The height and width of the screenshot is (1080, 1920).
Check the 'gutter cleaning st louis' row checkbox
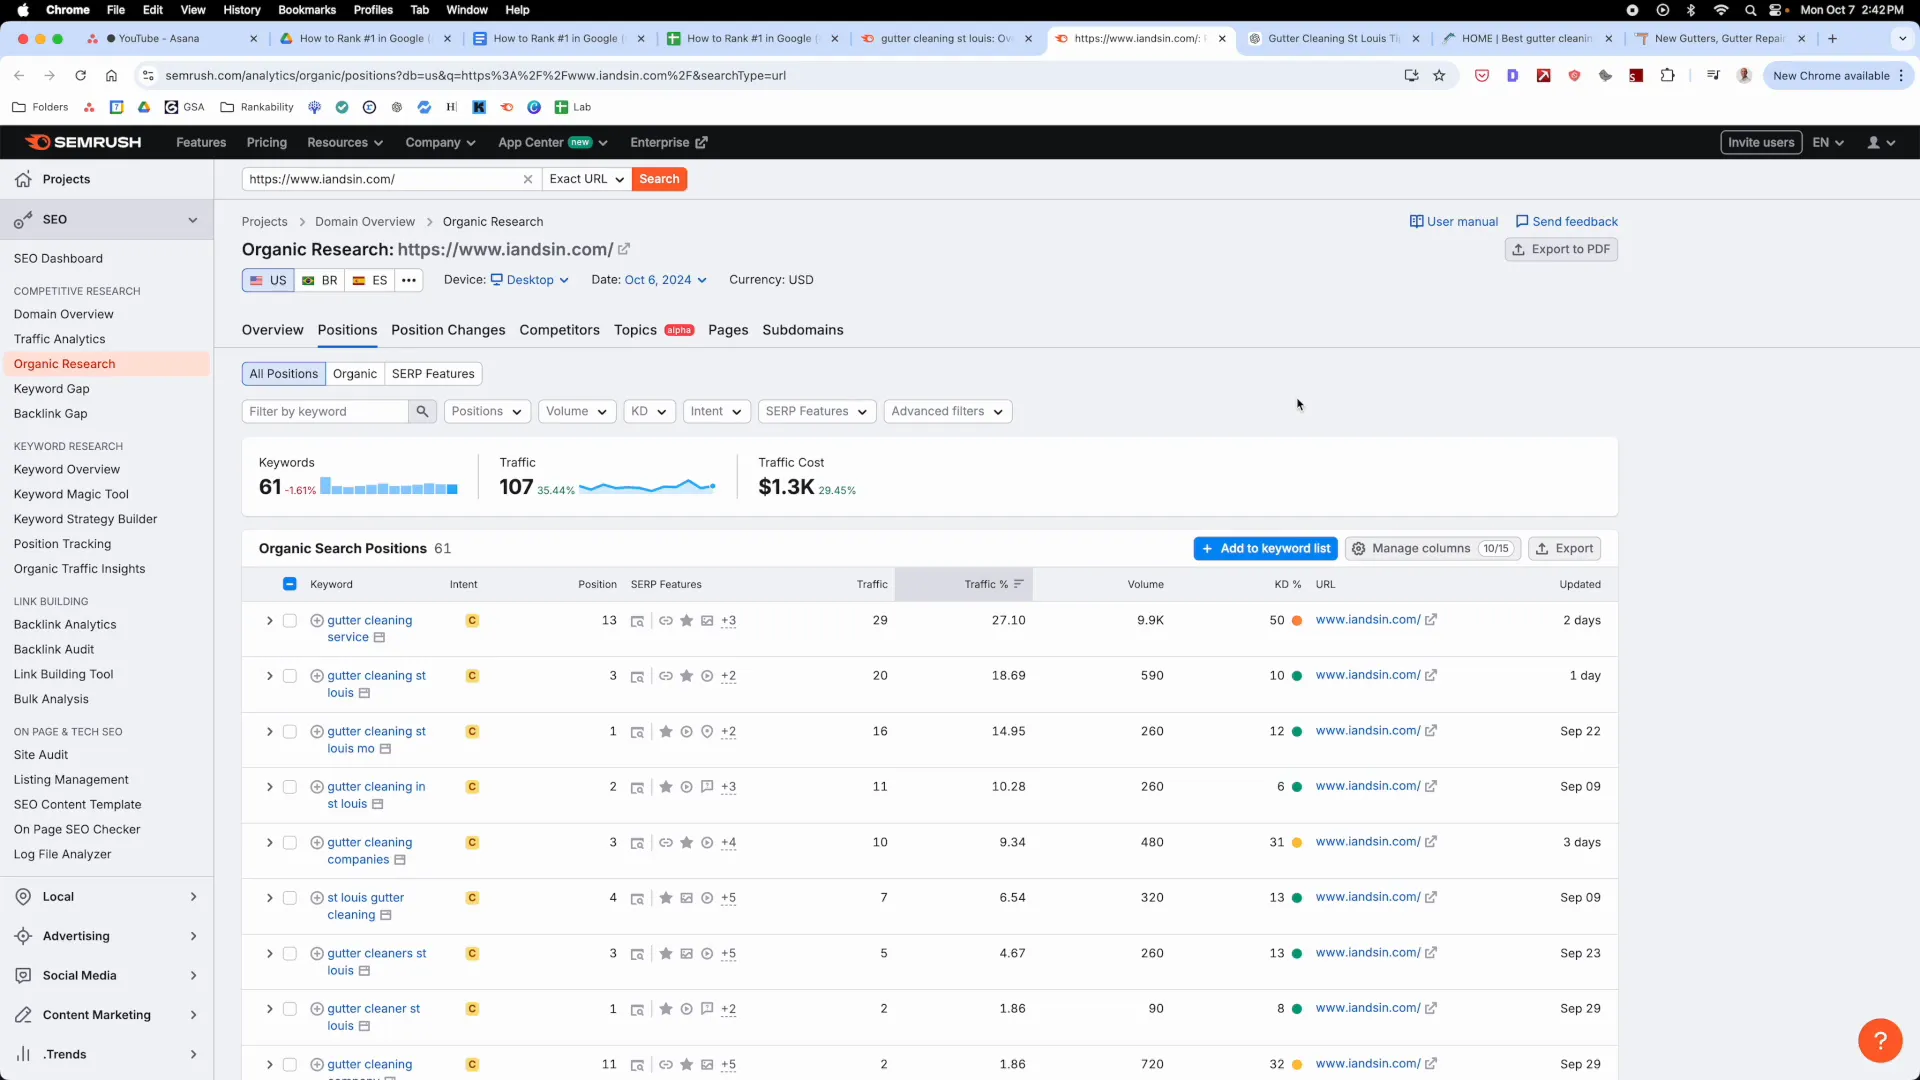289,676
